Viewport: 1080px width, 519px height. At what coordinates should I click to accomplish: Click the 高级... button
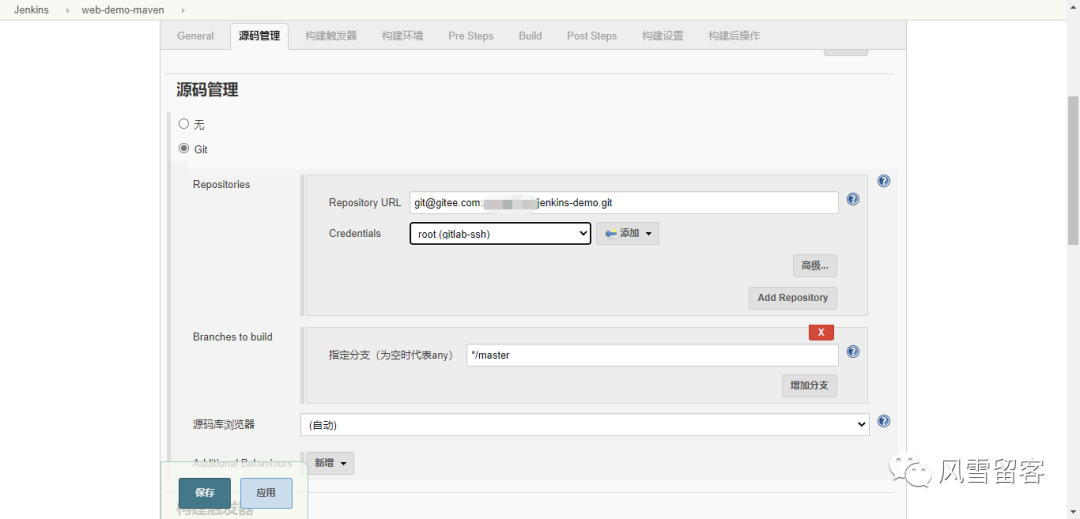click(x=815, y=265)
